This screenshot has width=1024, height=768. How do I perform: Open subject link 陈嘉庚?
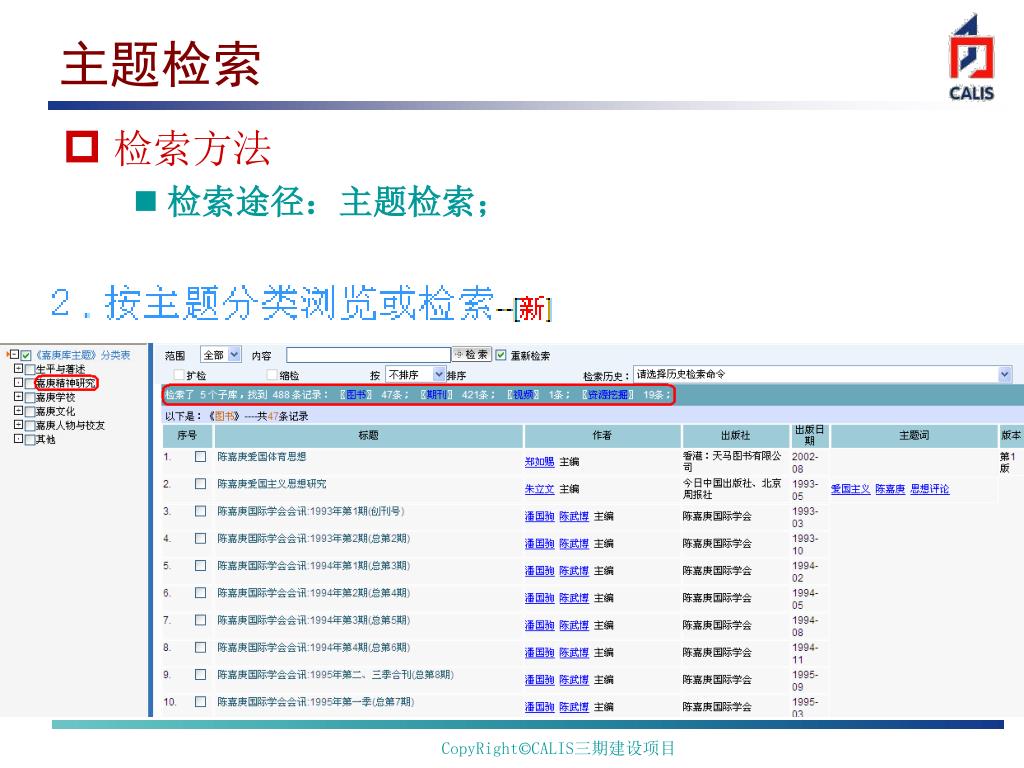pos(890,489)
